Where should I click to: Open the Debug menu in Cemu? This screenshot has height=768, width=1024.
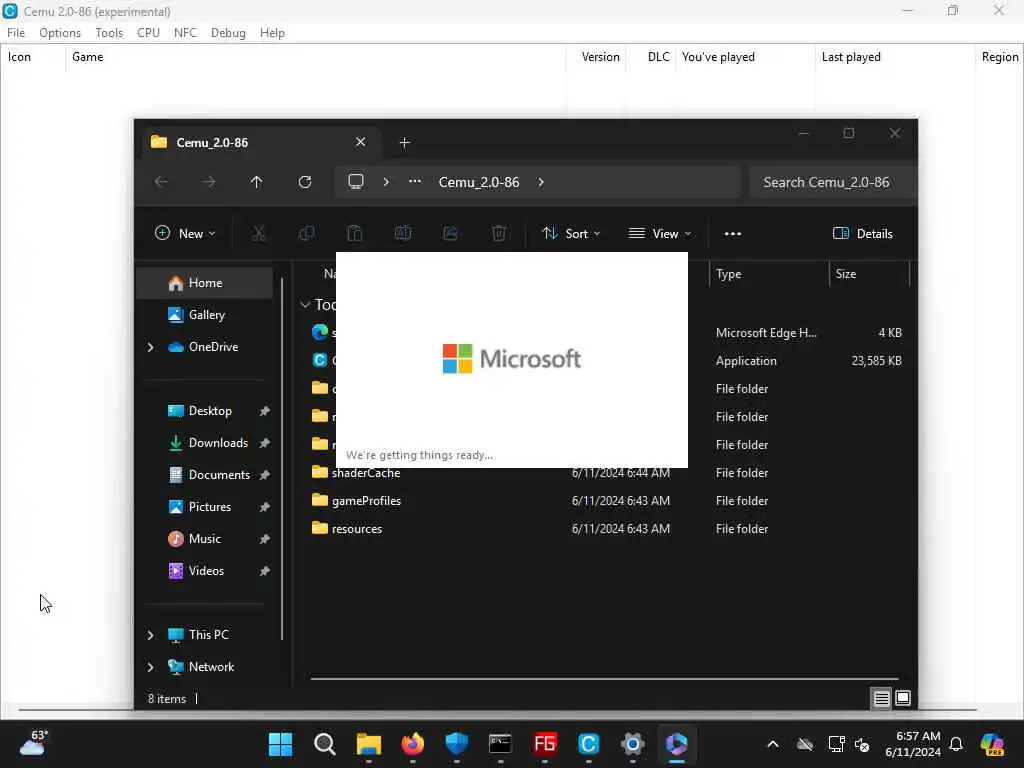point(228,33)
